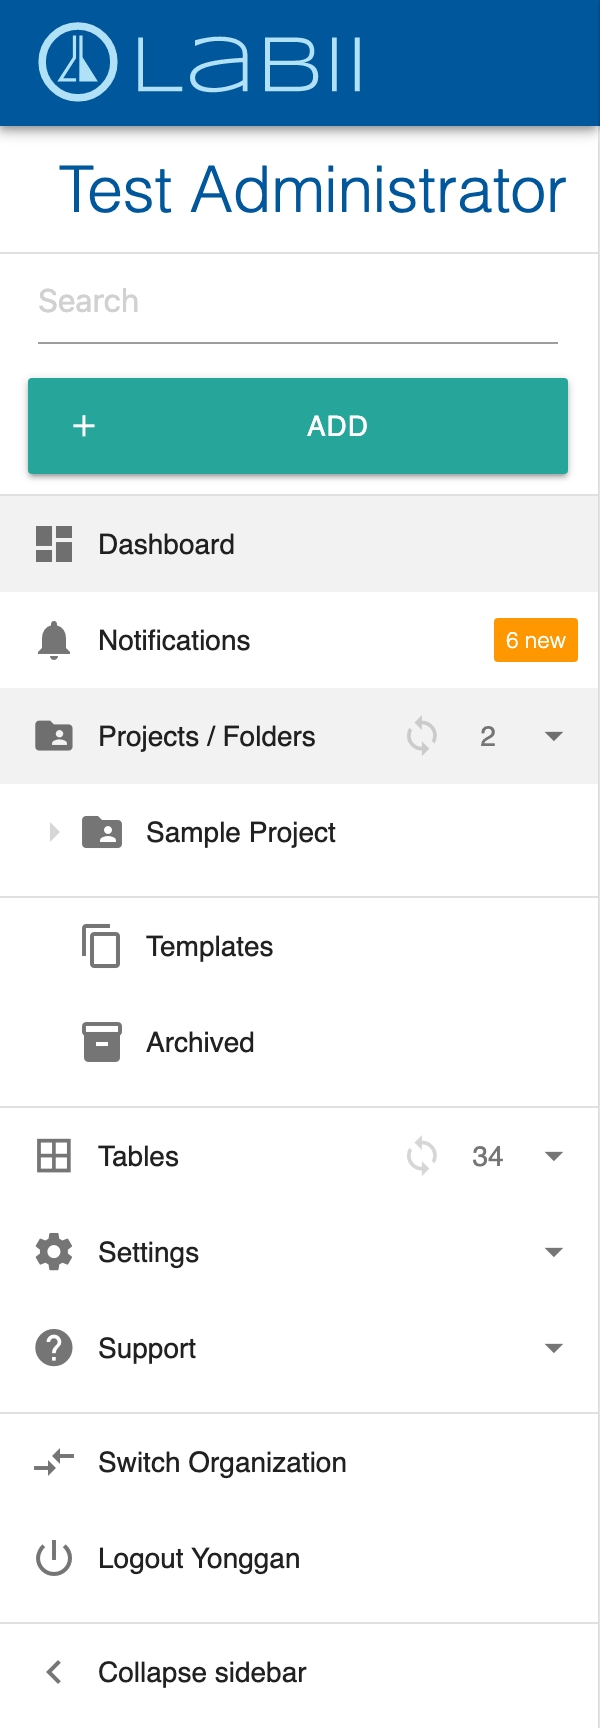Expand the Support dropdown arrow

pos(554,1348)
